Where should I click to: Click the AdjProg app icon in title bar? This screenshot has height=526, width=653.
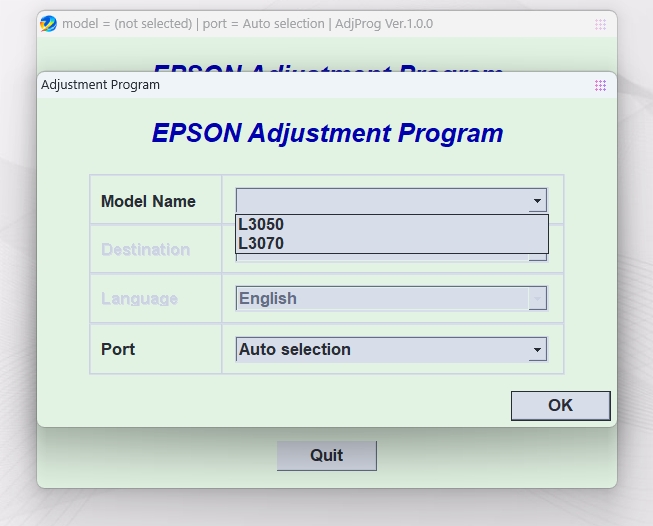coord(48,24)
